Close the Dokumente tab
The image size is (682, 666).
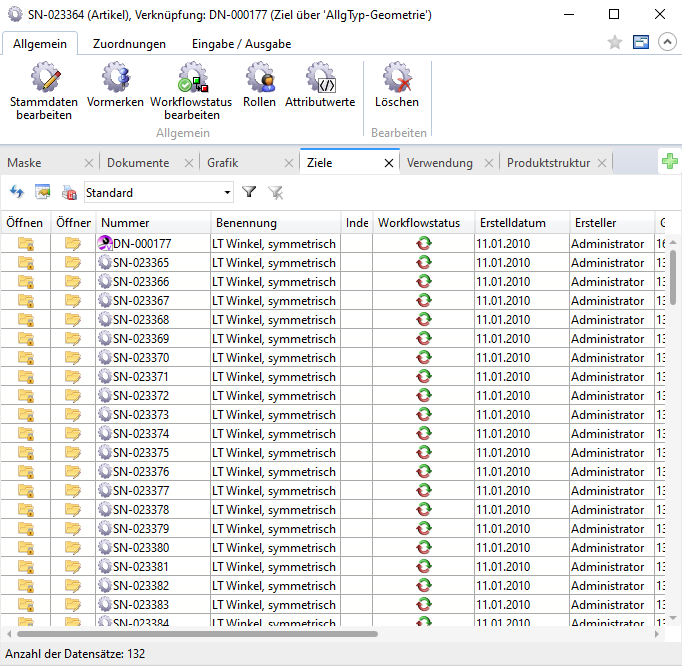click(187, 163)
